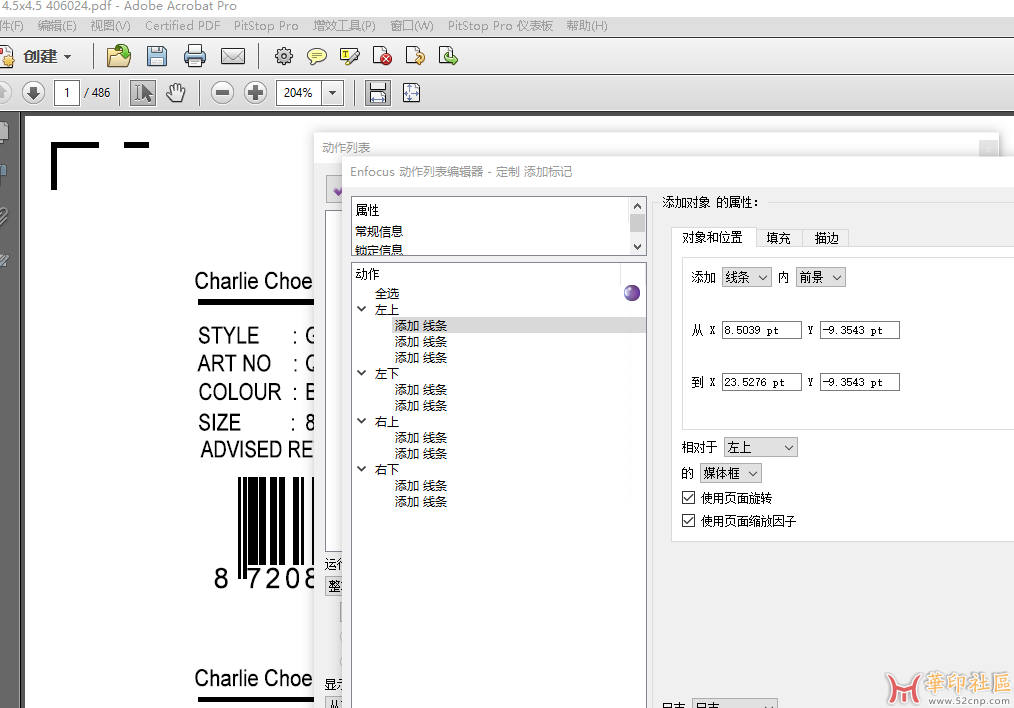
Task: Open the Certified PDF menu
Action: 182,26
